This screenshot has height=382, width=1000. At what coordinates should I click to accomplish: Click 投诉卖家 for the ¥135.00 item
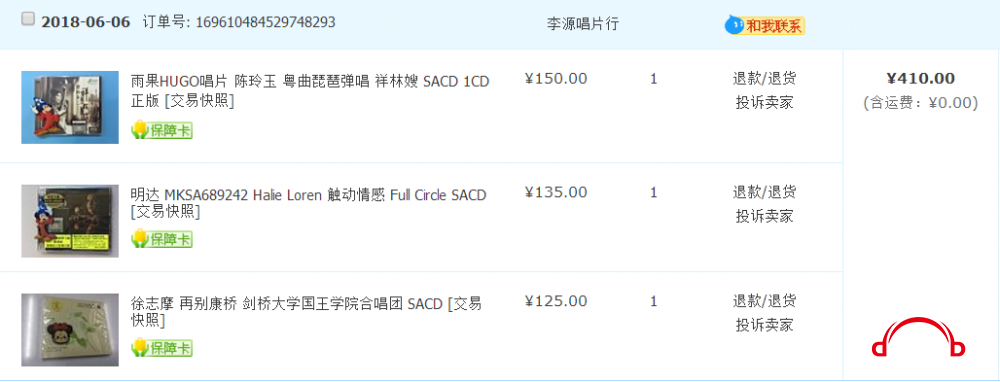(x=764, y=216)
